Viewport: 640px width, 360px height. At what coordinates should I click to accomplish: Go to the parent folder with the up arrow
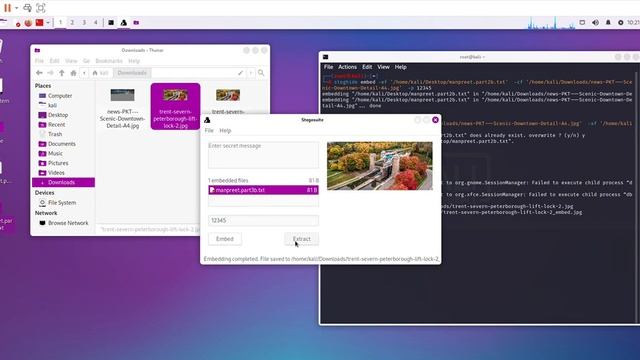[62, 73]
